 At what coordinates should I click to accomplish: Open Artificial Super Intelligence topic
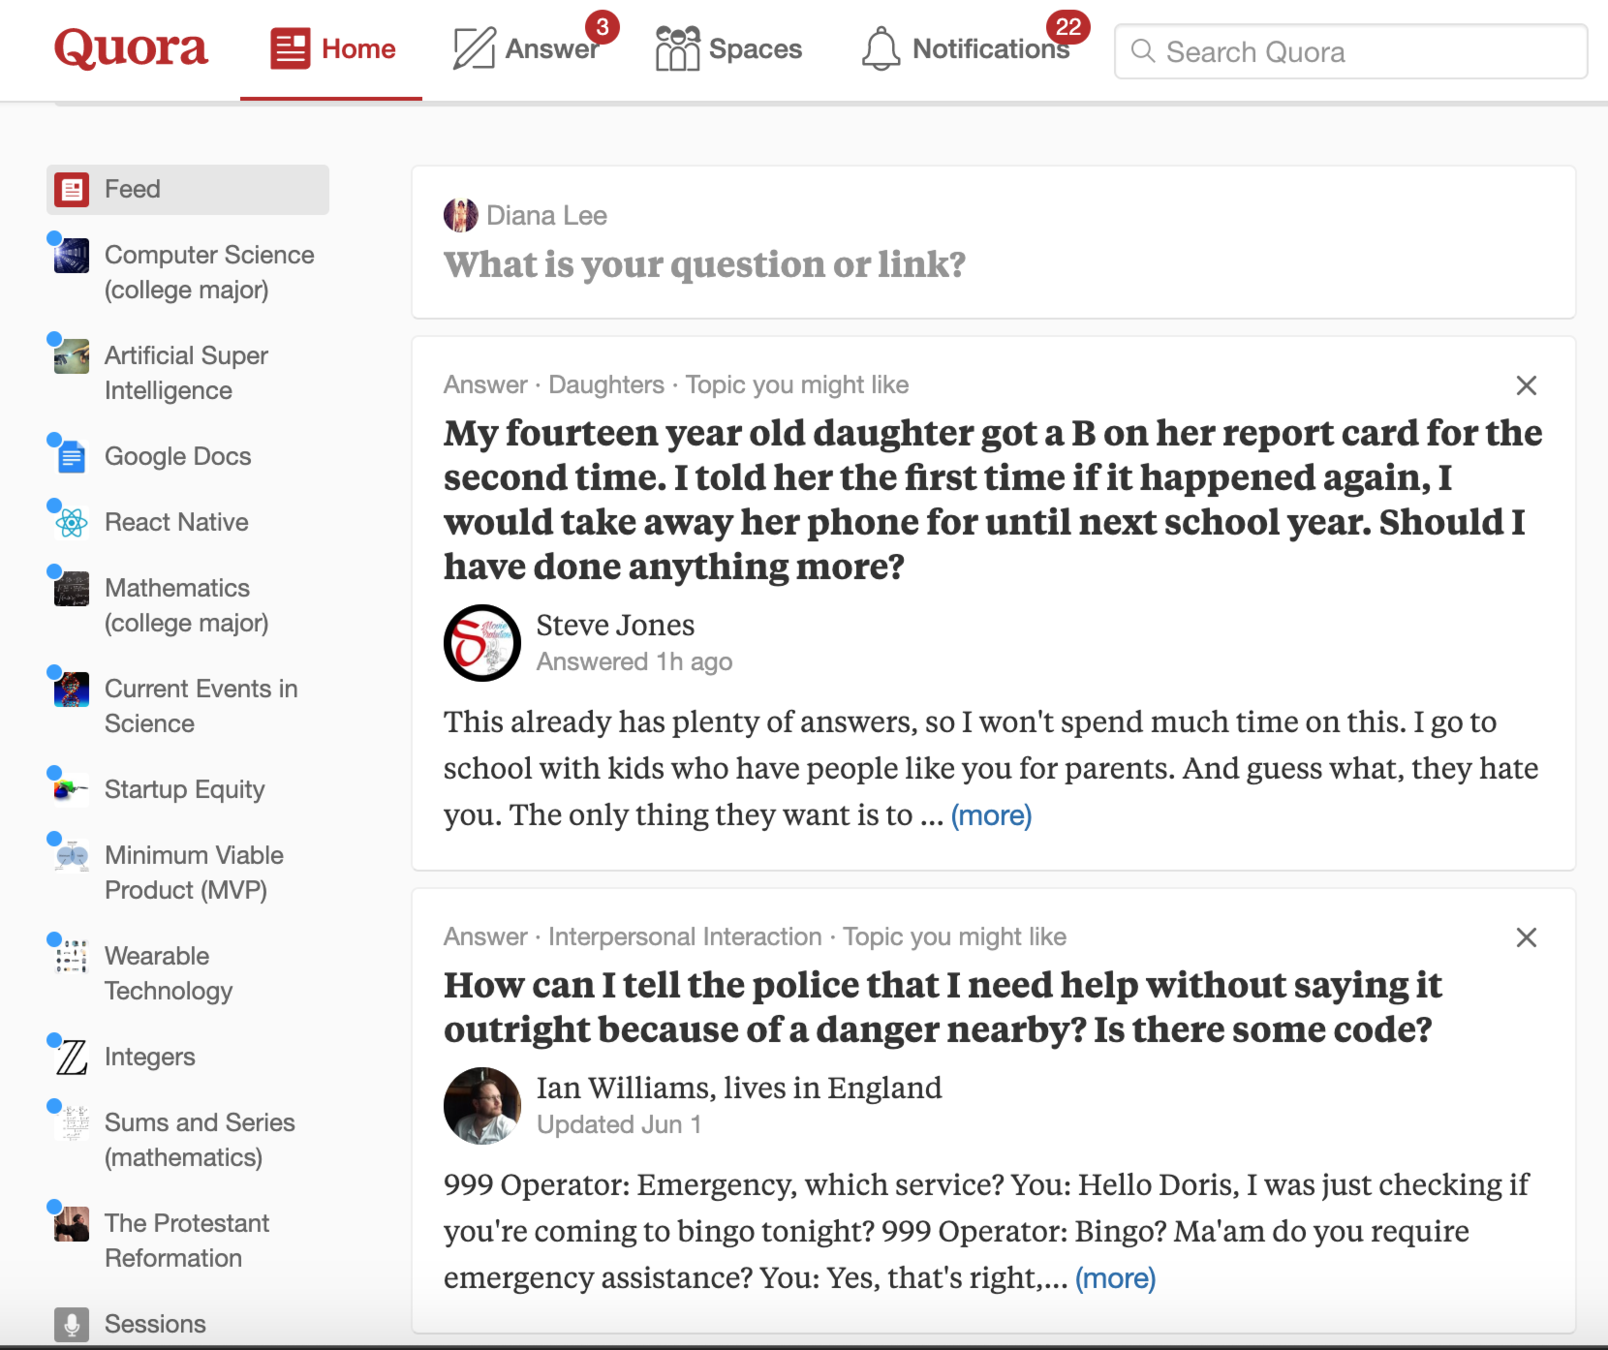[x=186, y=373]
